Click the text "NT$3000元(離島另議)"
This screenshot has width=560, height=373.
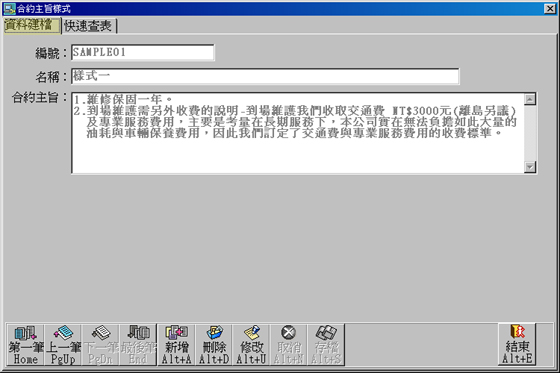(454, 110)
